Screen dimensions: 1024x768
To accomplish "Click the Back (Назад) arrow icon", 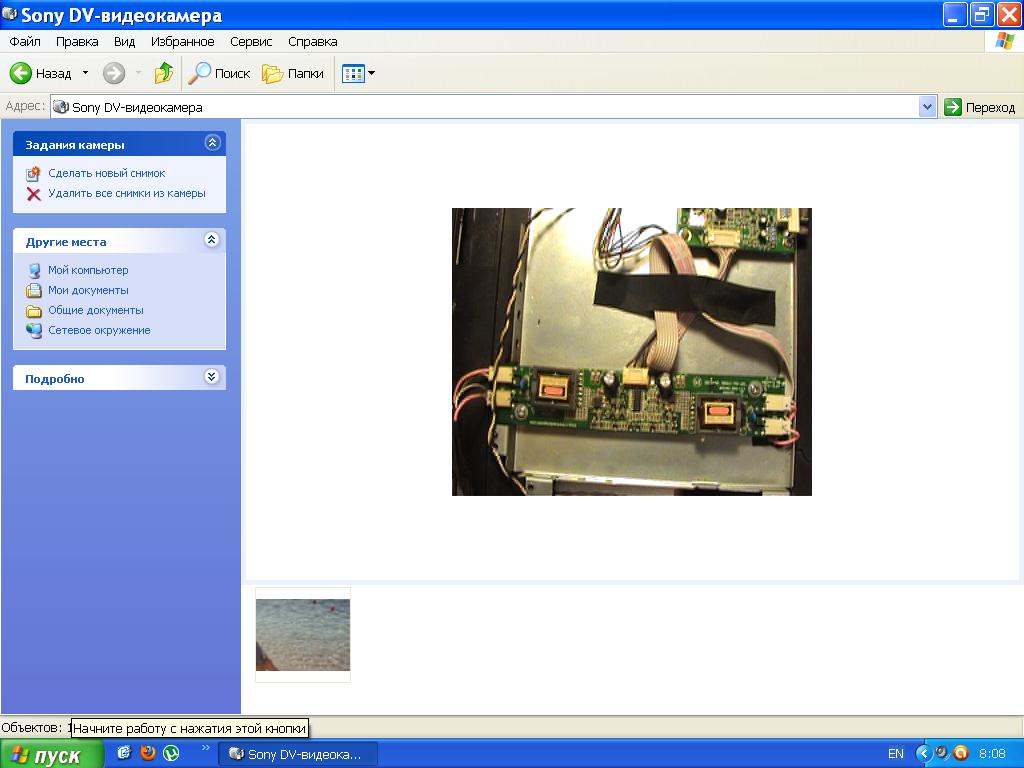I will (21, 73).
